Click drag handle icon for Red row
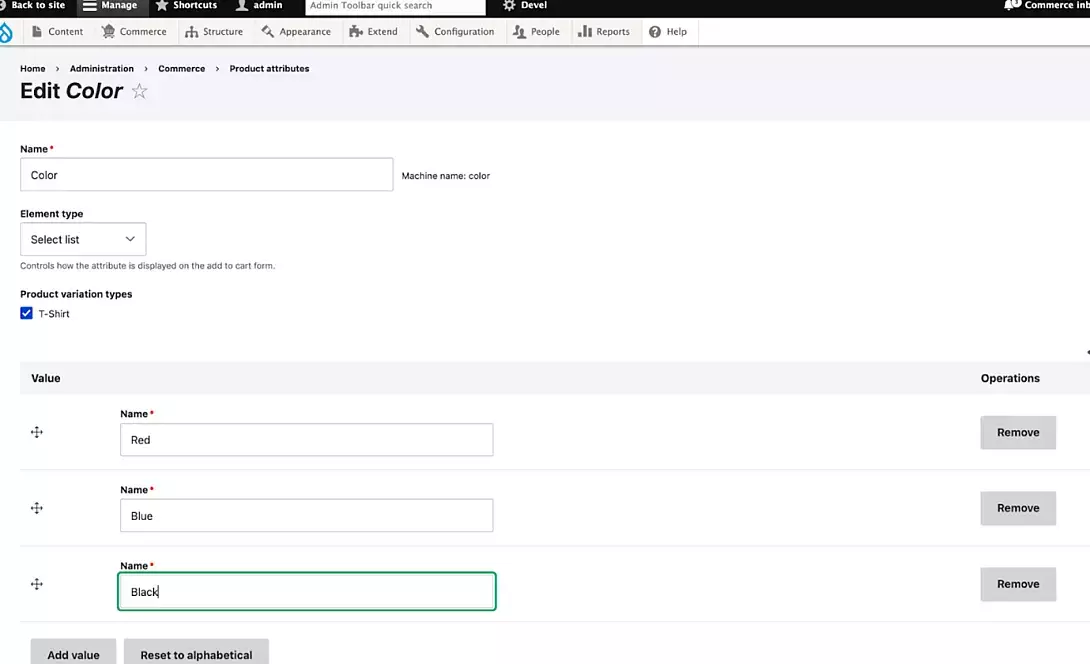 click(x=37, y=432)
